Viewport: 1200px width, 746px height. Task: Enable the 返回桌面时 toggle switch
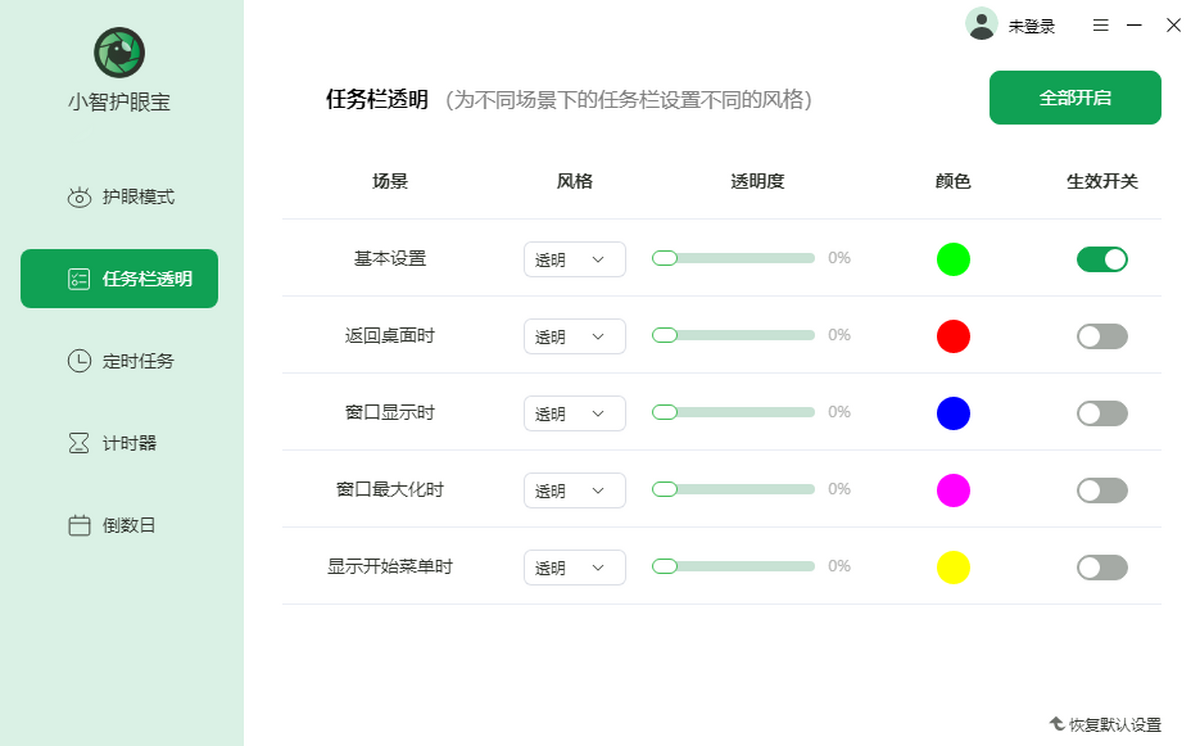point(1101,336)
